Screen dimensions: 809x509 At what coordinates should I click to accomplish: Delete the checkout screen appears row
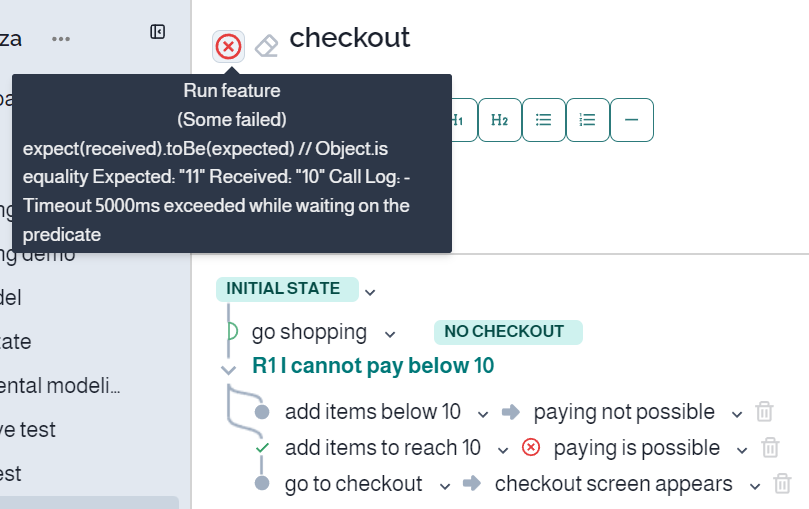click(x=782, y=484)
